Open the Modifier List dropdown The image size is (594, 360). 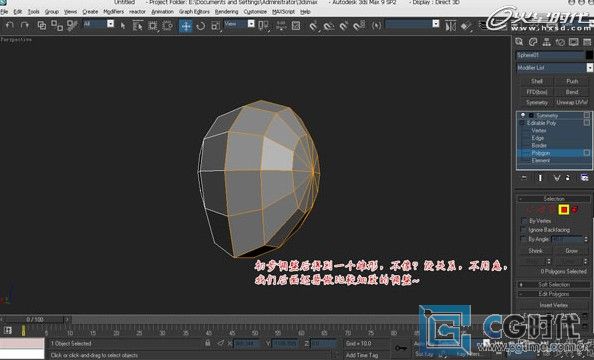(590, 68)
